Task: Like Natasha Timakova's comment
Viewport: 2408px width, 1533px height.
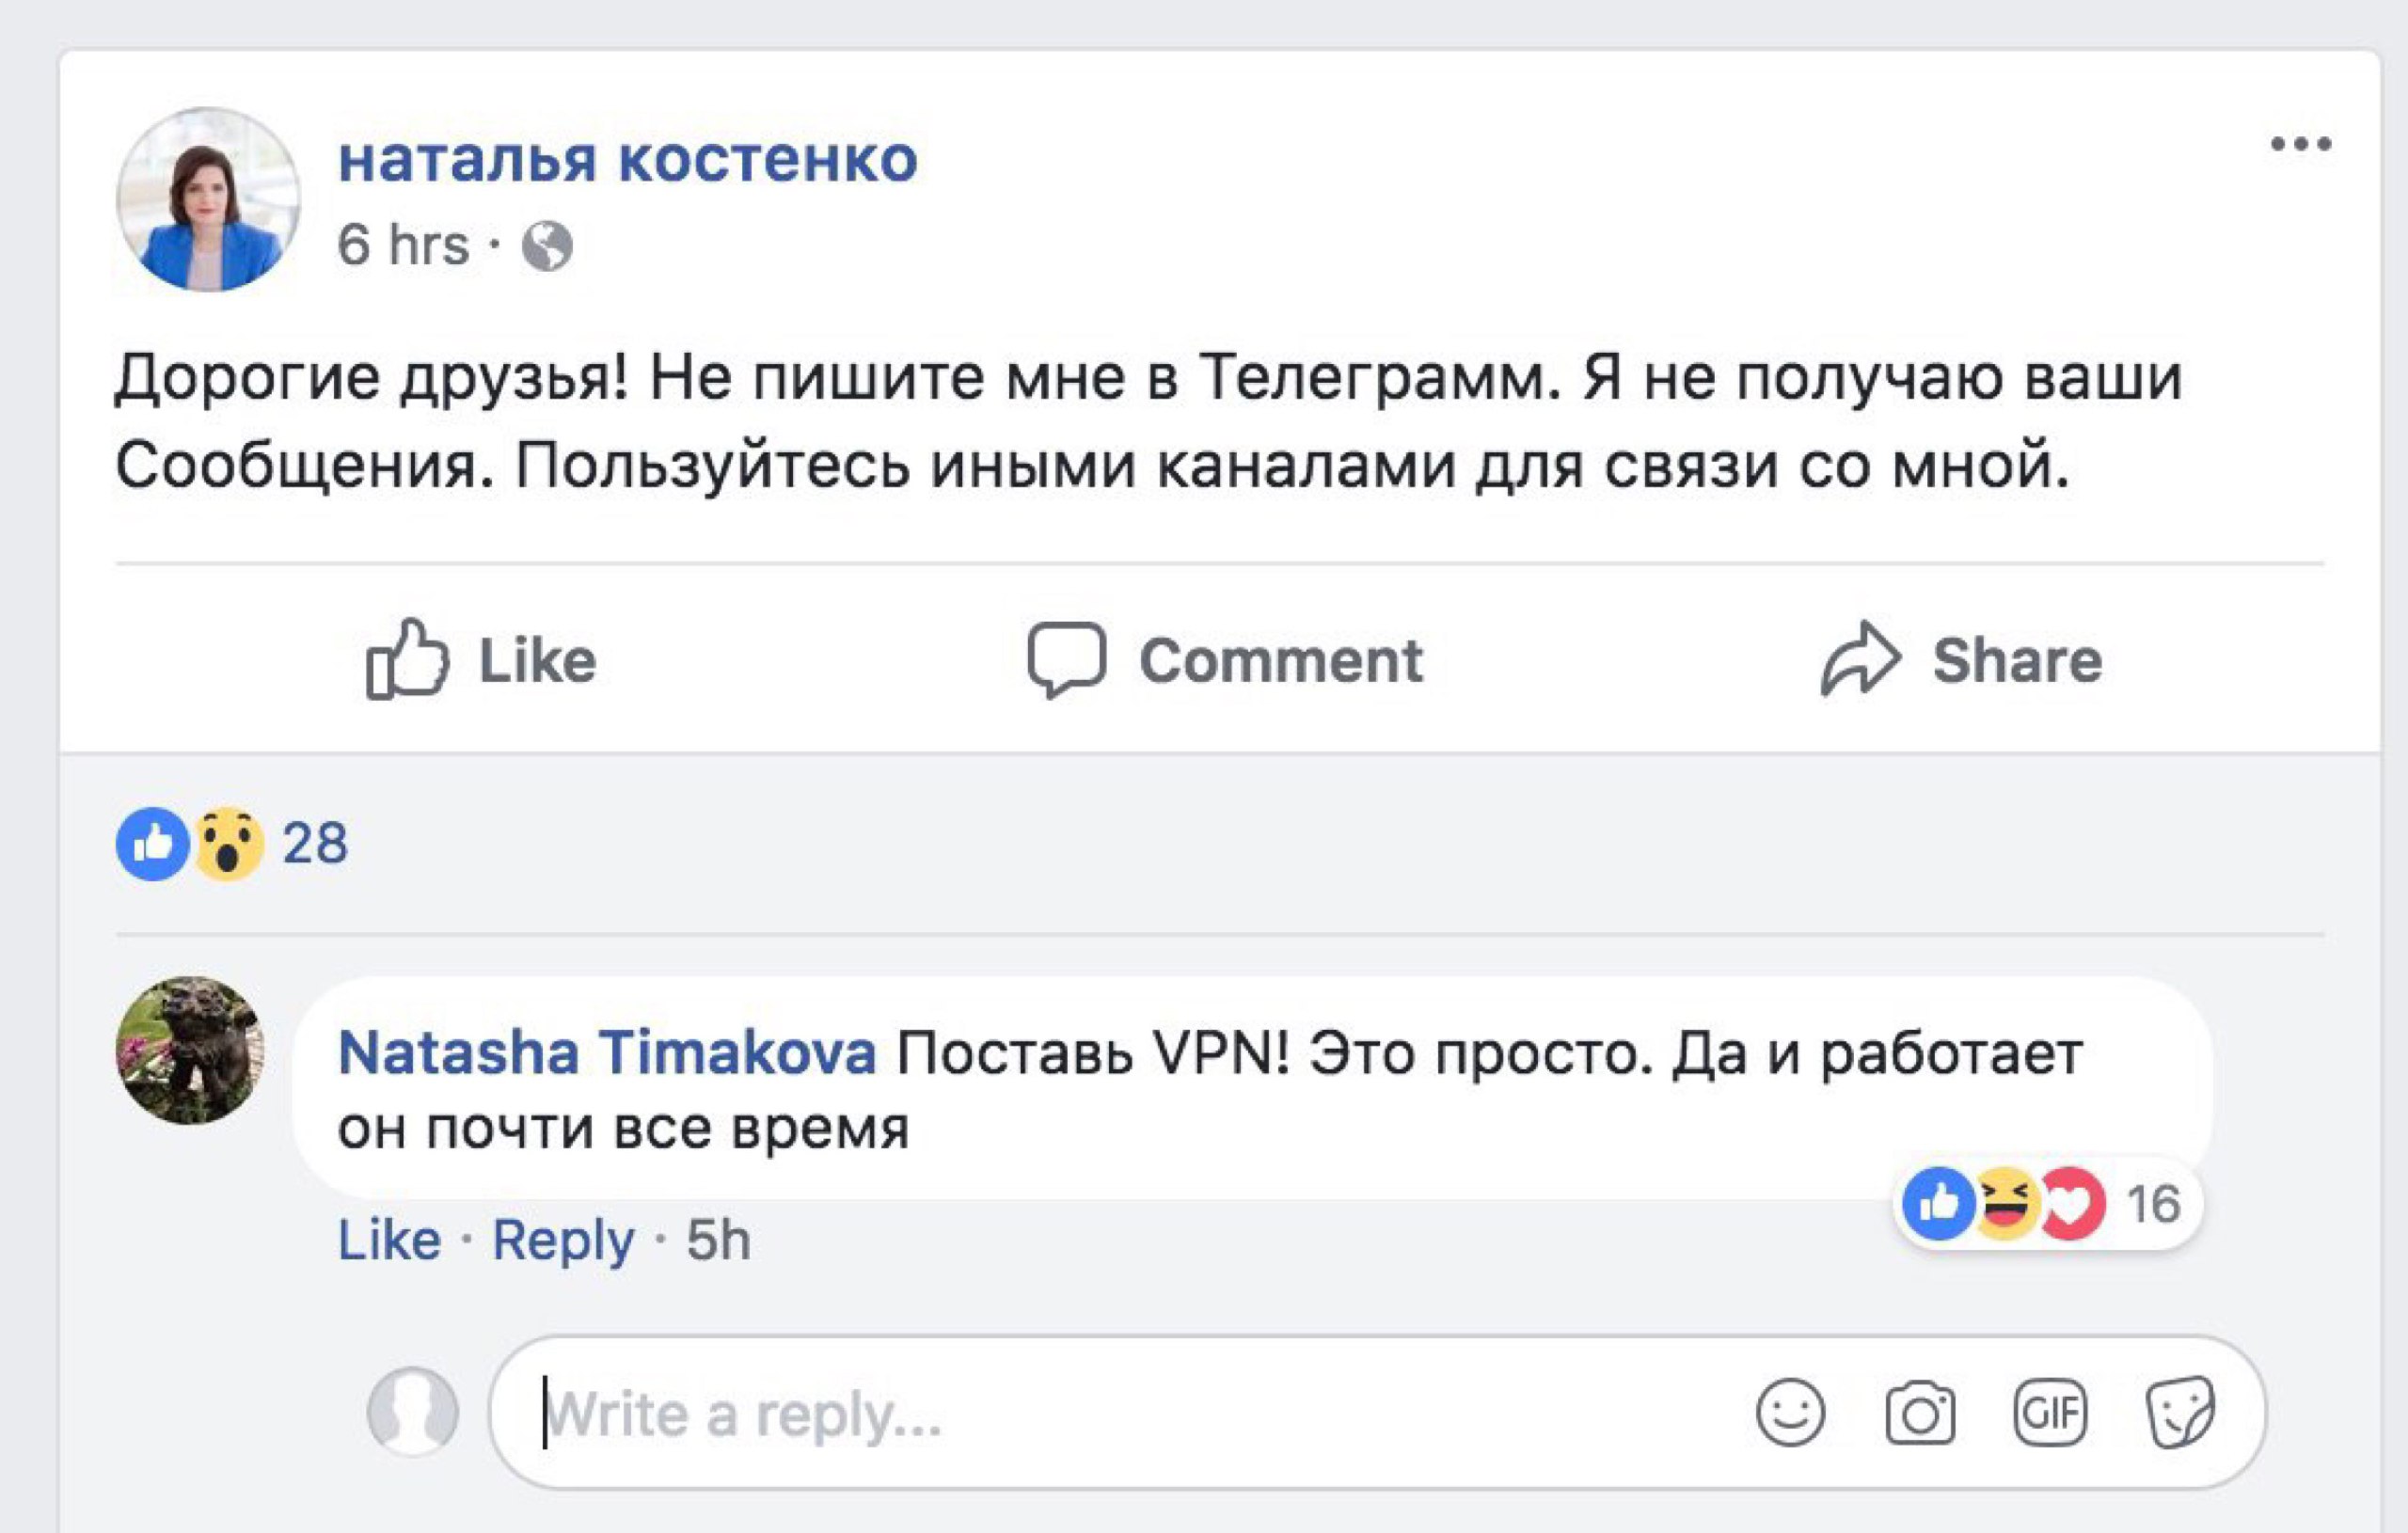Action: coord(389,1241)
